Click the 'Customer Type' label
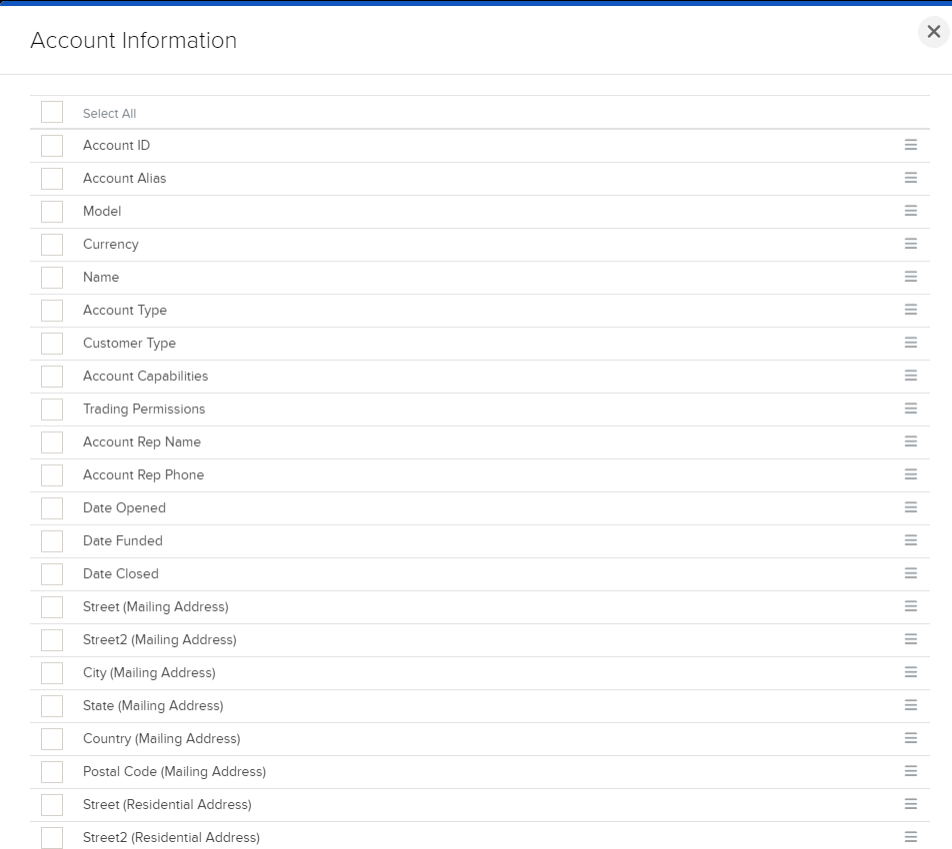Image resolution: width=952 pixels, height=849 pixels. click(129, 343)
